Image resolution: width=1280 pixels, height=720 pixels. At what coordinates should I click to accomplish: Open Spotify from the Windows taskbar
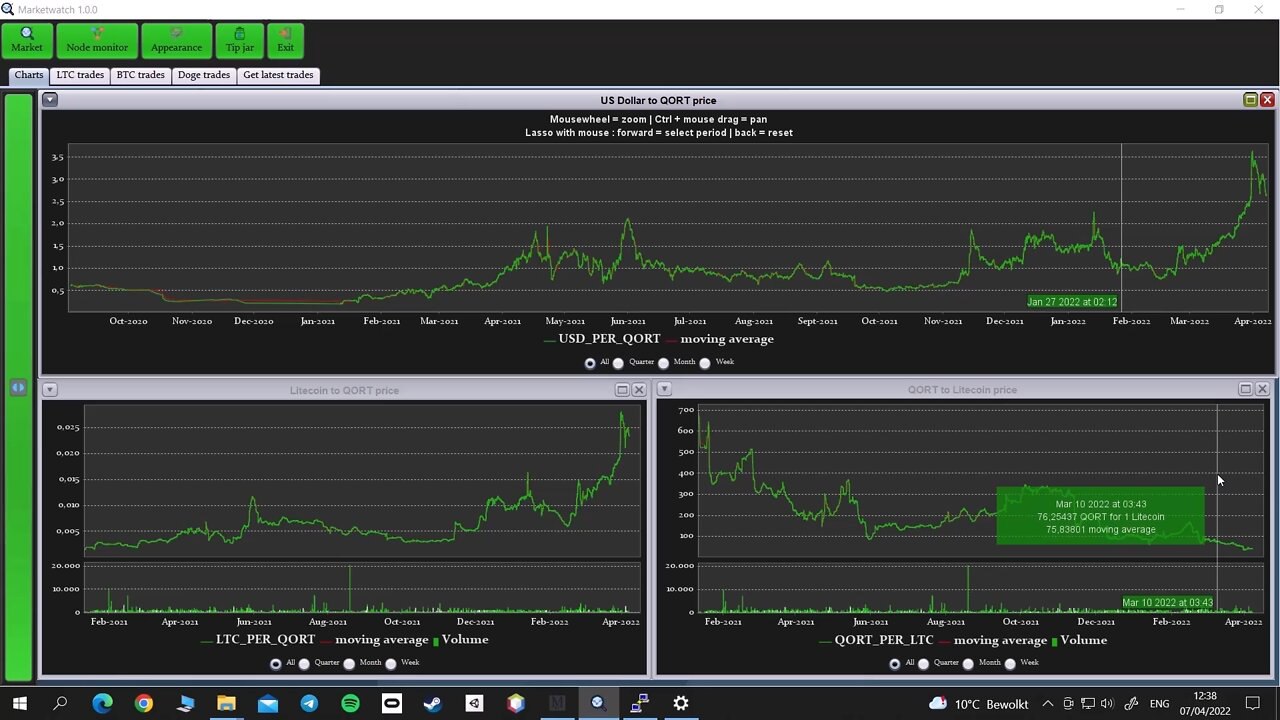(x=350, y=704)
